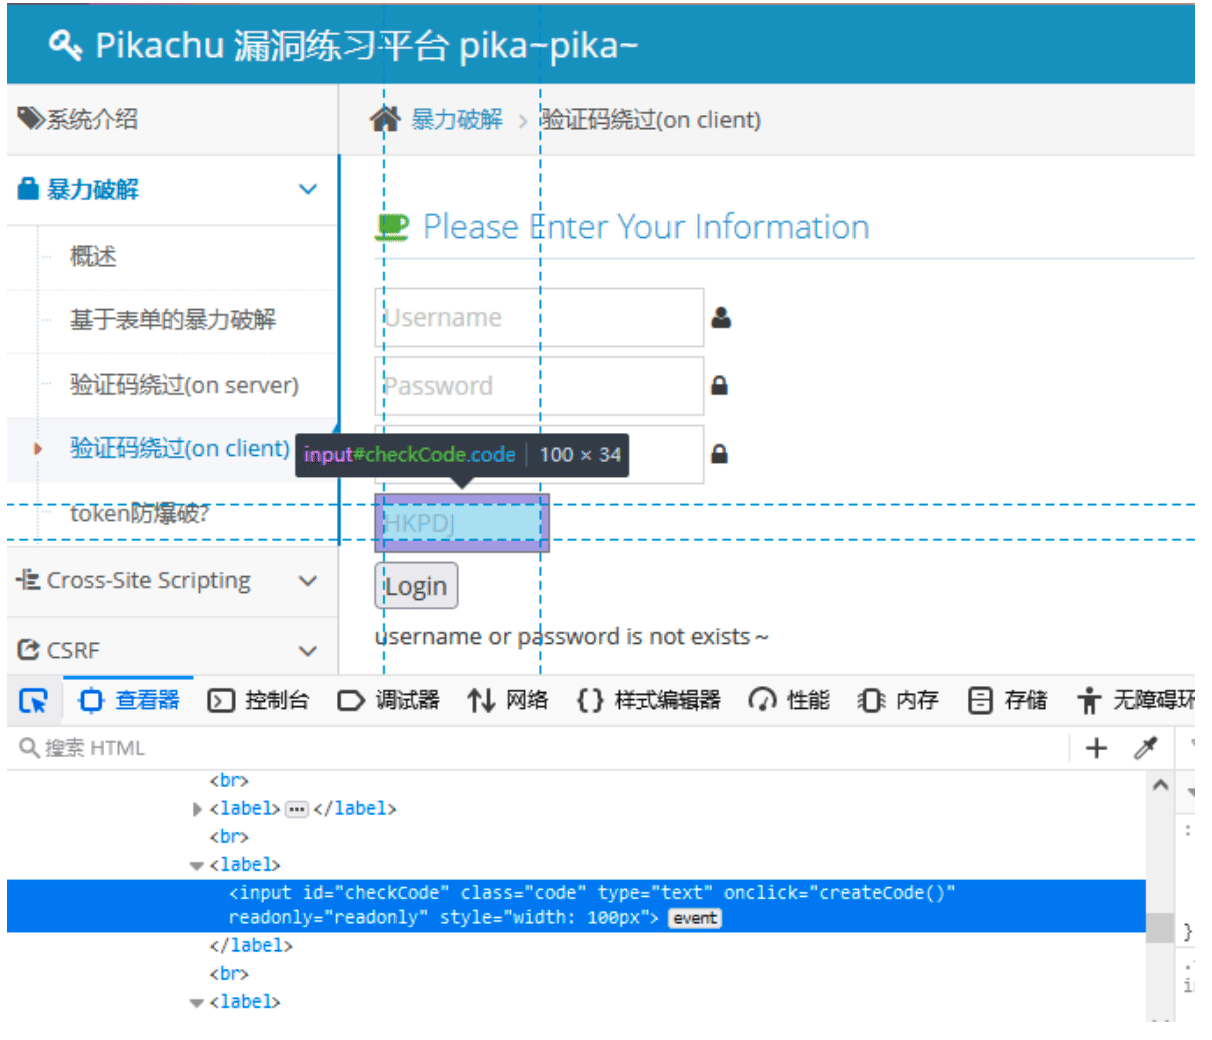Click the home icon in the breadcrumb

385,120
